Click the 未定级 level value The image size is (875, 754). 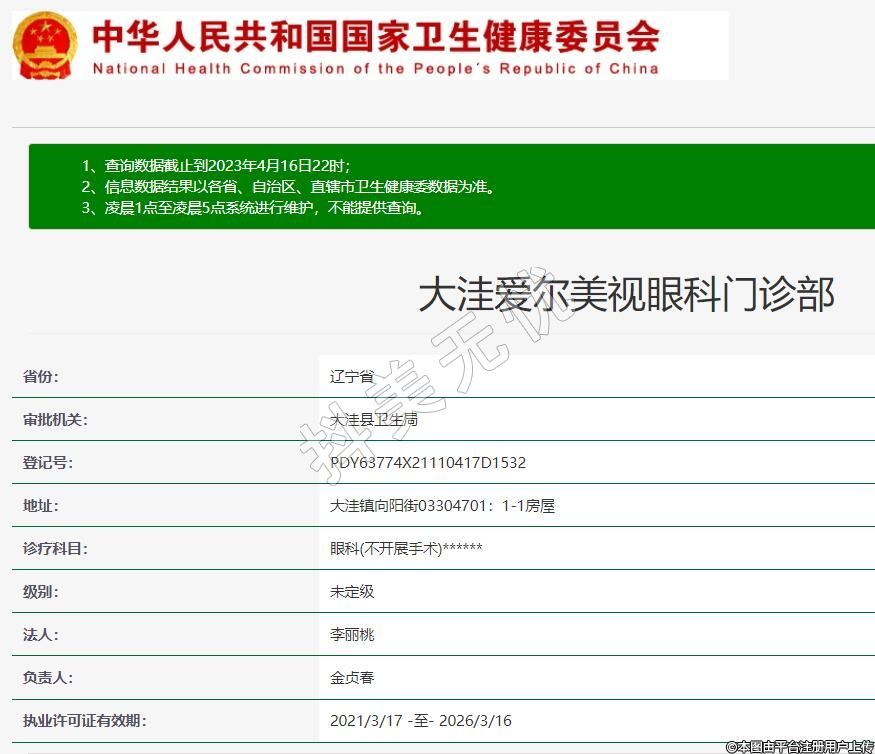tap(352, 592)
